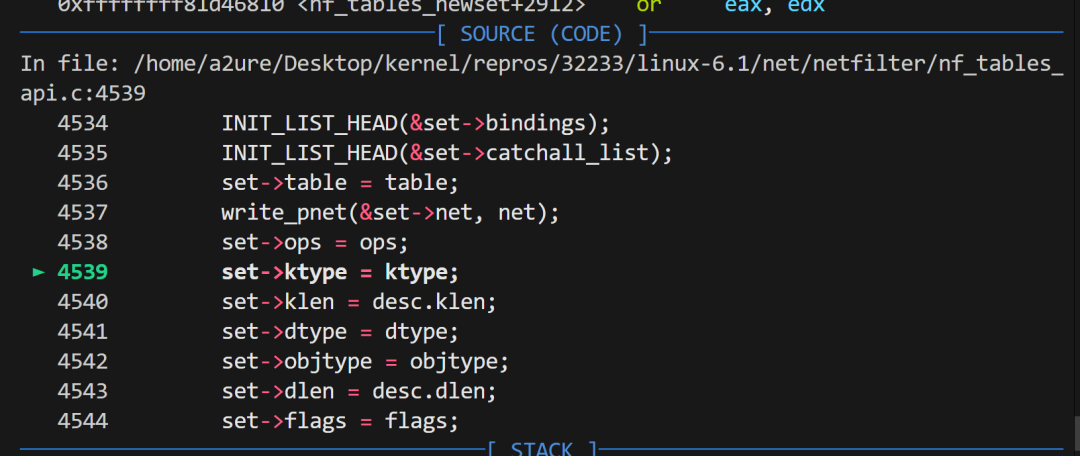Image resolution: width=1080 pixels, height=456 pixels.
Task: Click the INIT_LIST_HEAD(&set->bindings) statement
Action: (415, 124)
